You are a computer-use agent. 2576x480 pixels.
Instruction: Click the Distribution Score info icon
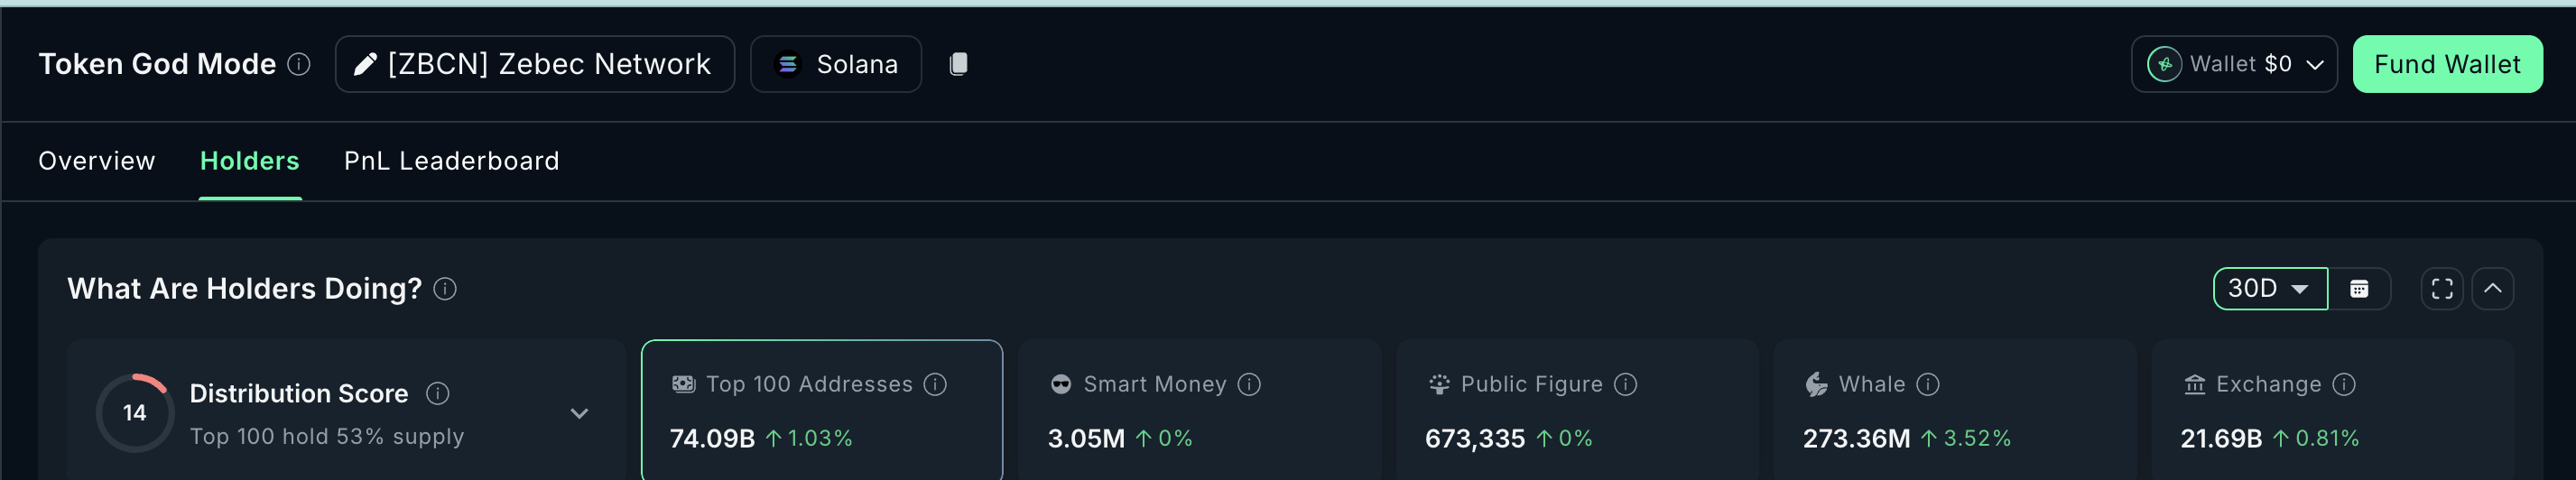point(437,393)
